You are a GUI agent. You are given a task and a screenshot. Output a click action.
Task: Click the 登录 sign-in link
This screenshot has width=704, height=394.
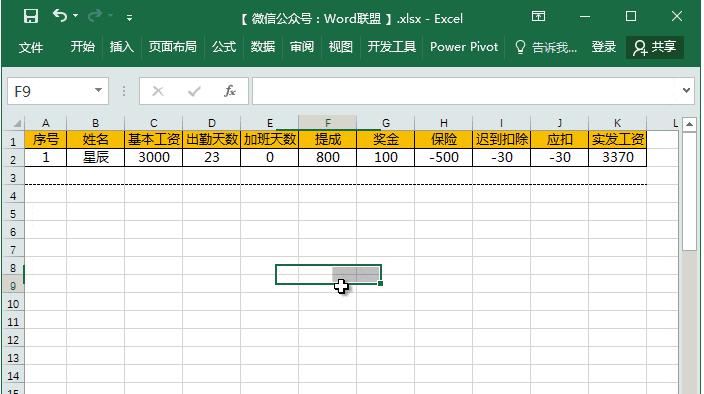click(x=603, y=47)
